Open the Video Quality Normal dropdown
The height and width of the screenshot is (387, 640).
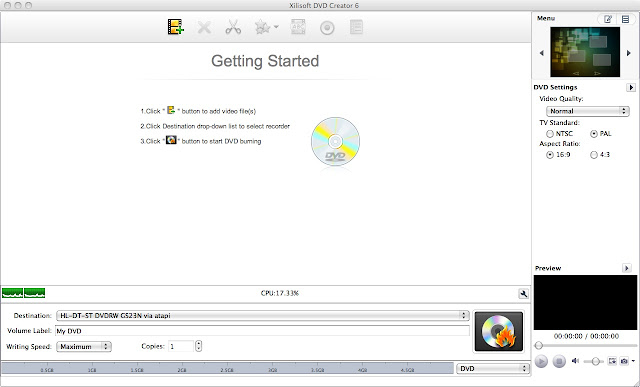(x=587, y=111)
